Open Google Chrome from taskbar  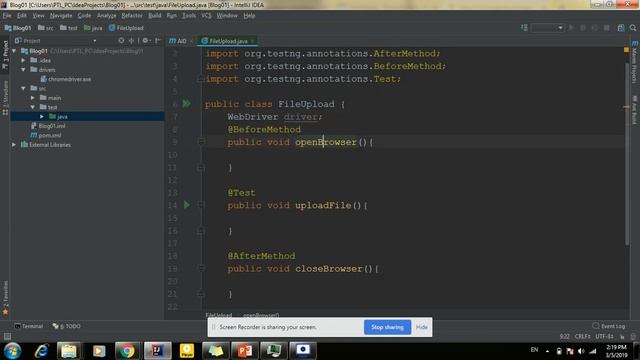click(x=127, y=351)
